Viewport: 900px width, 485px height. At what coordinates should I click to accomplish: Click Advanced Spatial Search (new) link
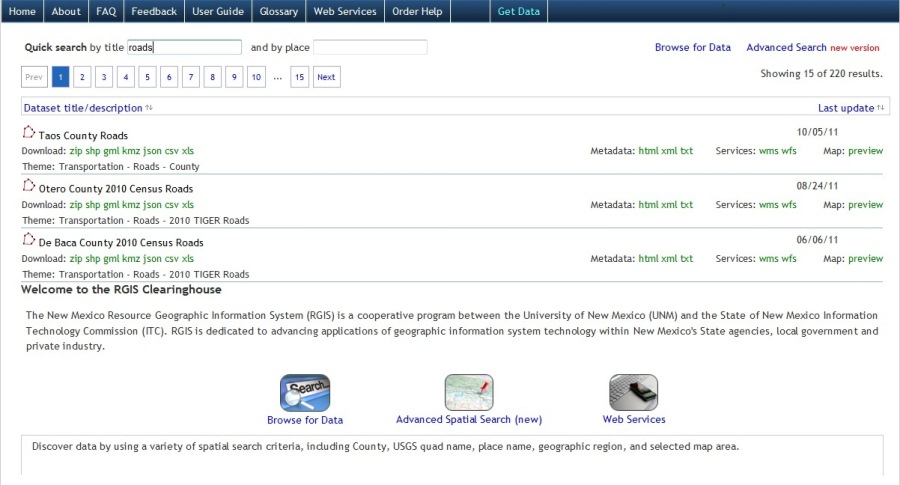point(469,420)
